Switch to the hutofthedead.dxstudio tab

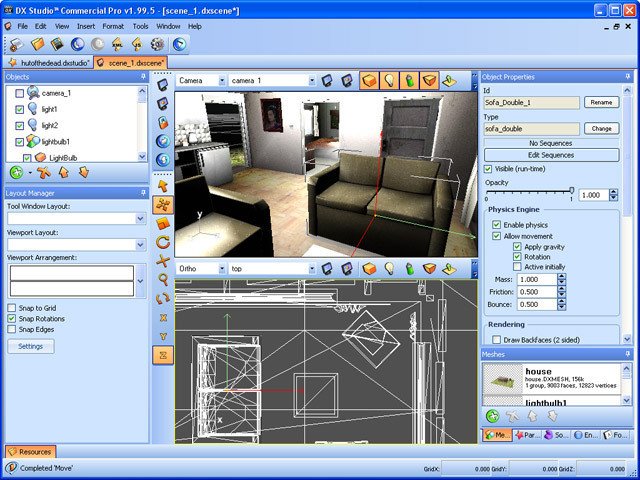pos(48,62)
